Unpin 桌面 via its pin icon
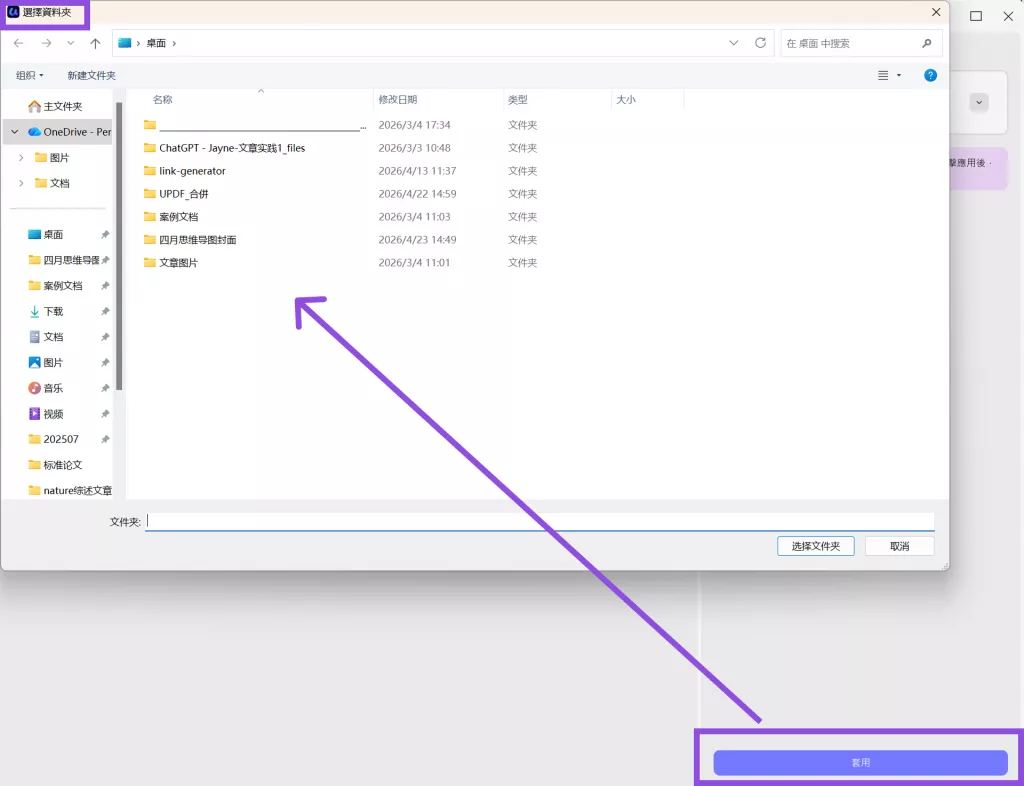Screen dimensions: 1024x786 [105, 234]
